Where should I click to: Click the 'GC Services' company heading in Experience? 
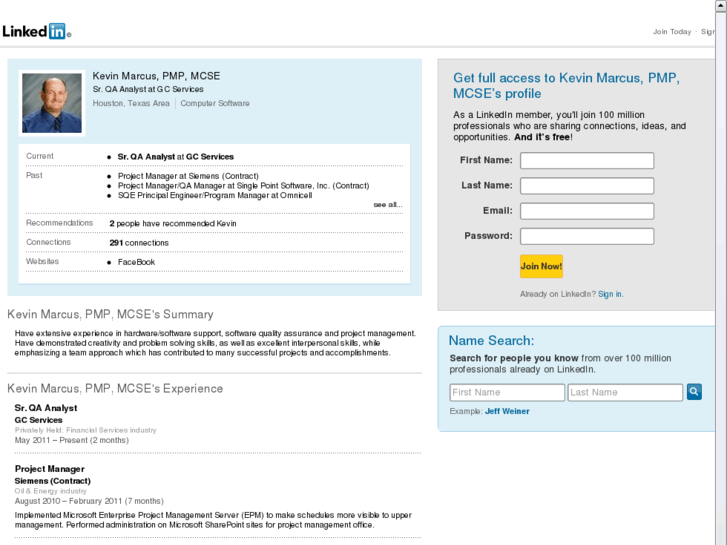(x=38, y=420)
